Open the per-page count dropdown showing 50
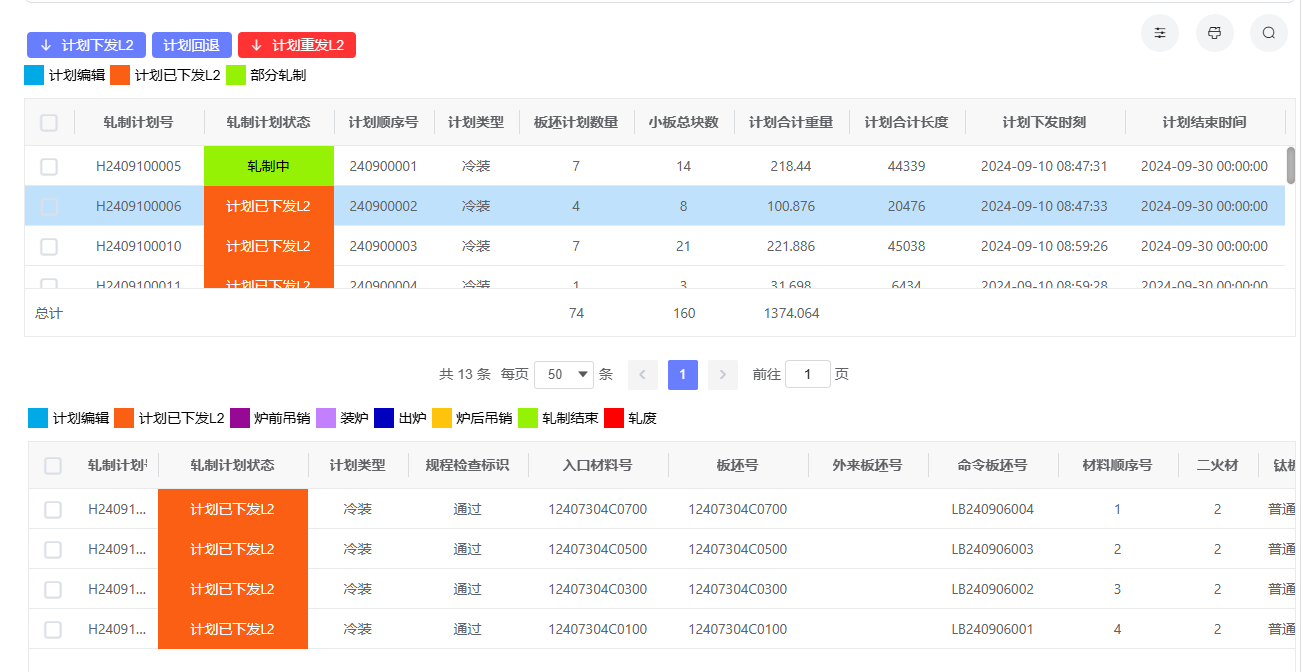 point(563,374)
